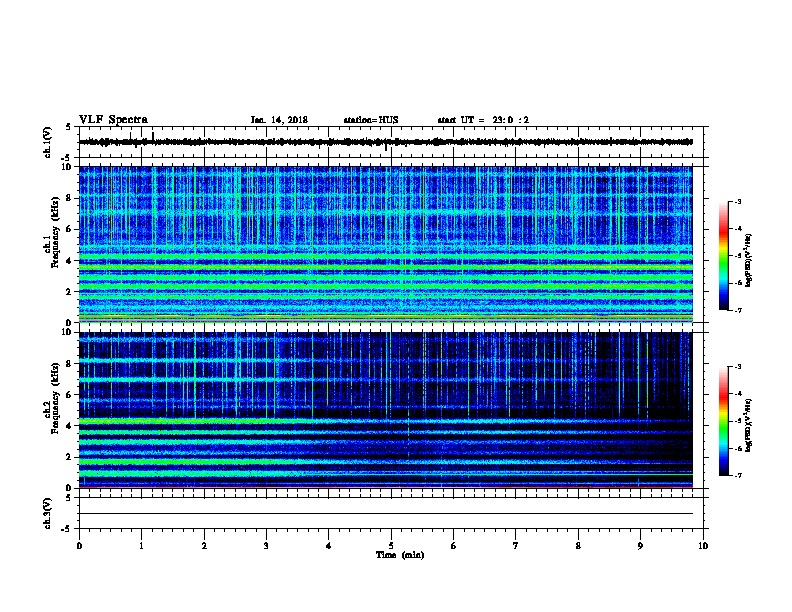The height and width of the screenshot is (612, 792).
Task: Click the "ch.1 Frequency (kHz)" axis label
Action: tap(51, 232)
